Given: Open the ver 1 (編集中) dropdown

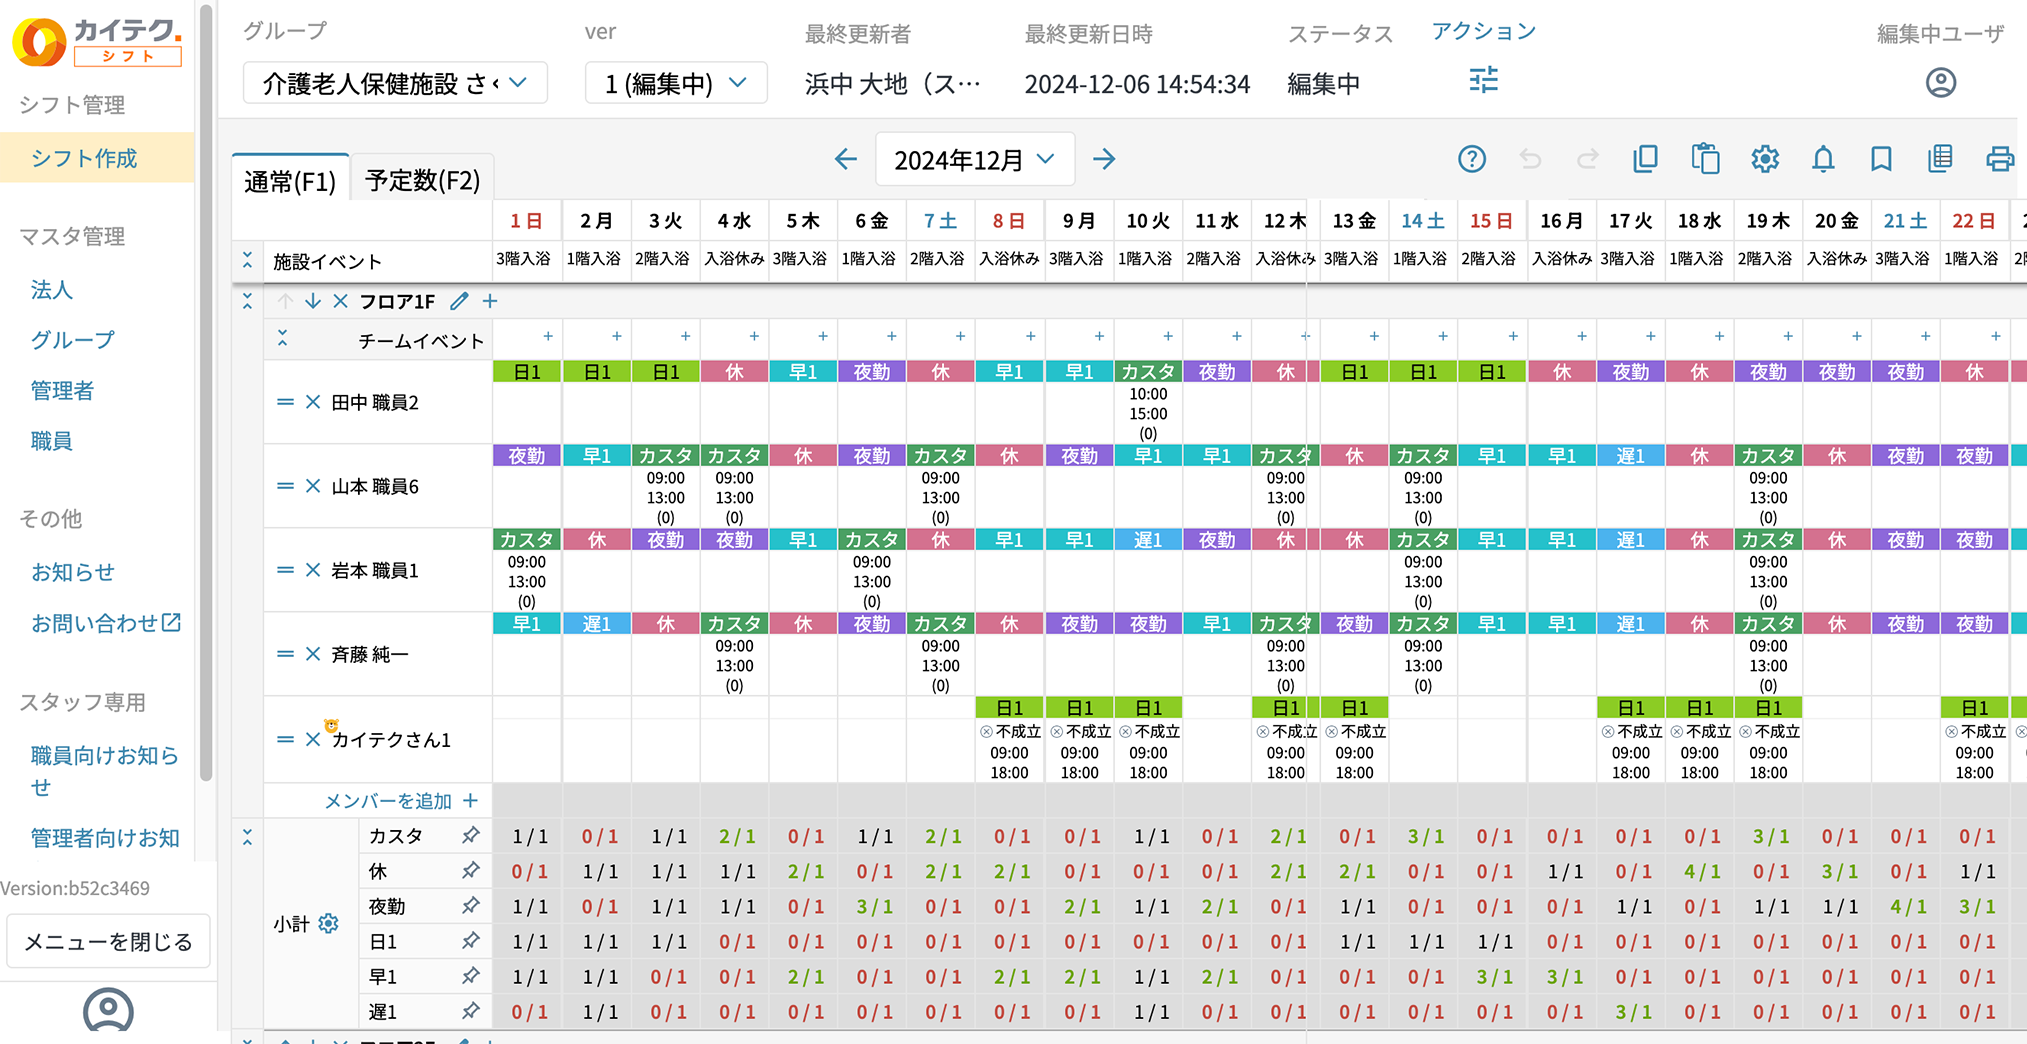Looking at the screenshot, I should coord(675,83).
